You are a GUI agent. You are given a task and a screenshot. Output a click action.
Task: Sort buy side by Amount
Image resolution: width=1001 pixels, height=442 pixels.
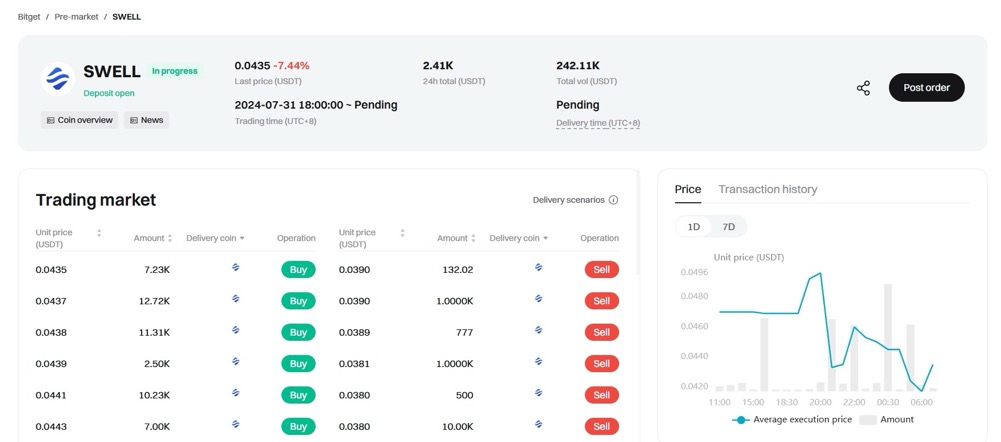170,238
